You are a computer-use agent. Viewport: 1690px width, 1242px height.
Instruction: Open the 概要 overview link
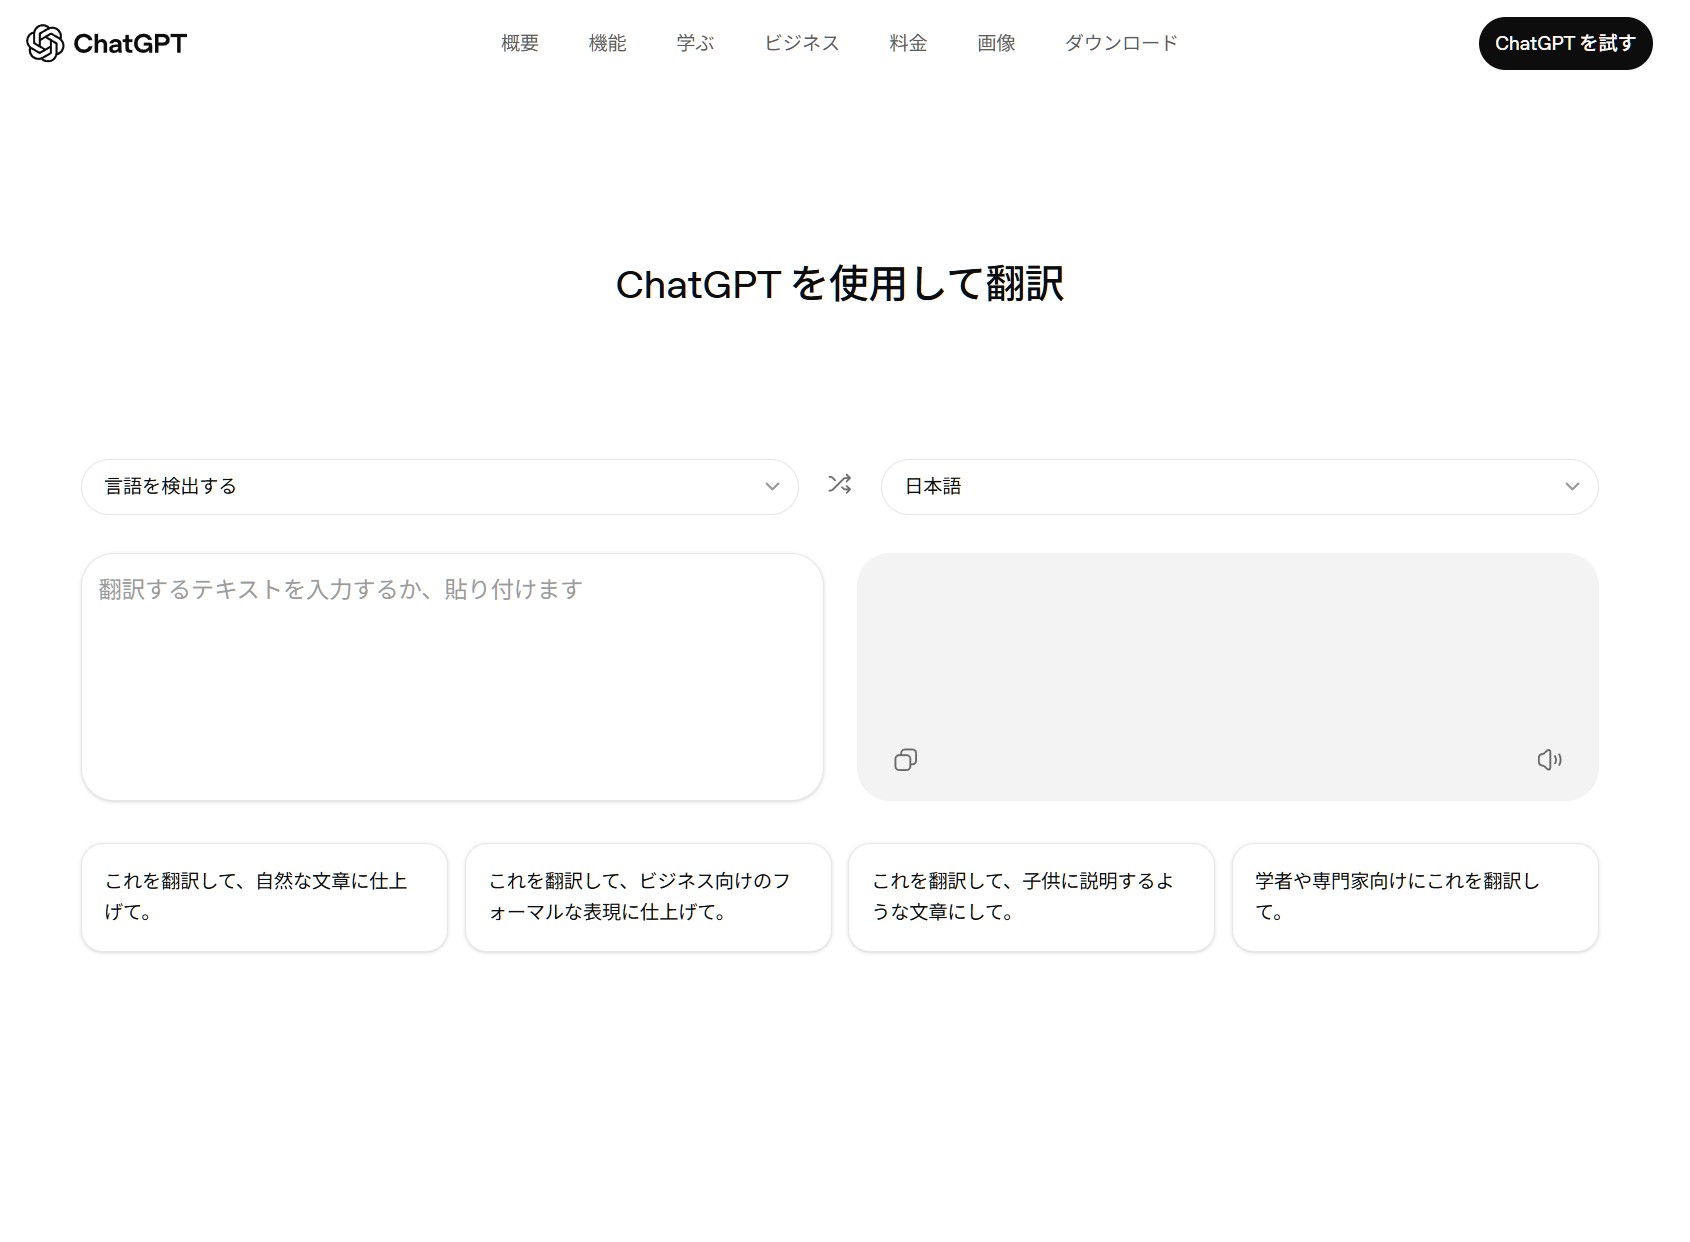[x=518, y=43]
